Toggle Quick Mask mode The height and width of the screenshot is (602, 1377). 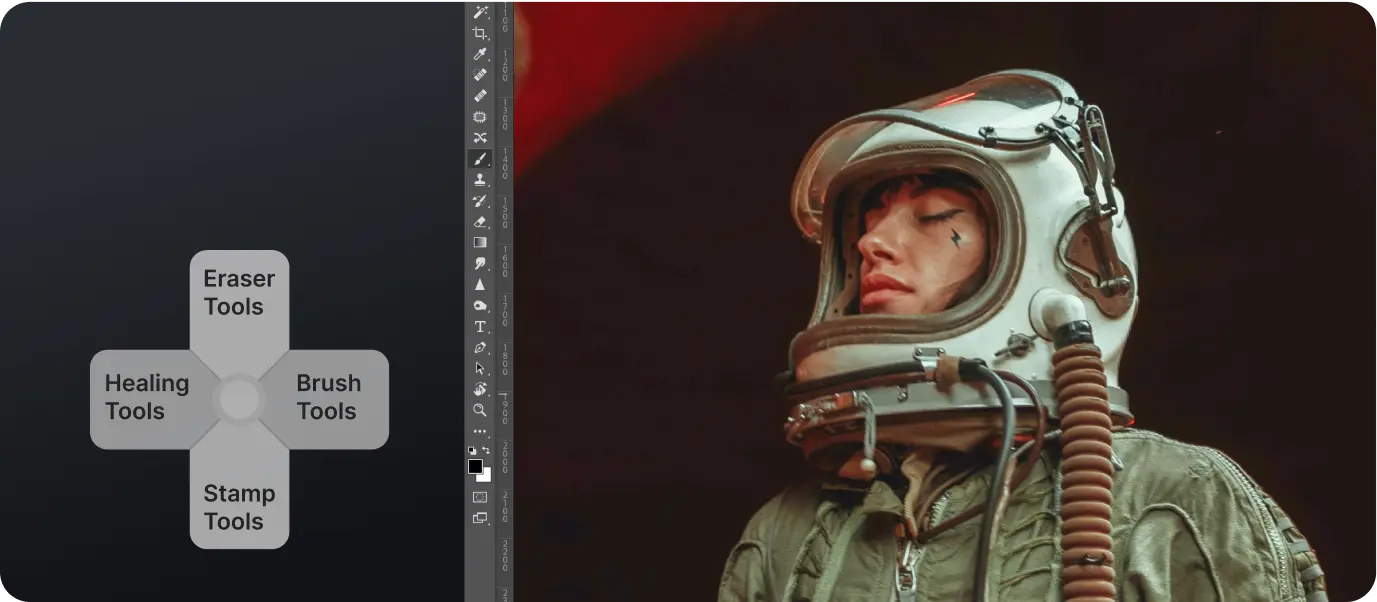tap(480, 497)
